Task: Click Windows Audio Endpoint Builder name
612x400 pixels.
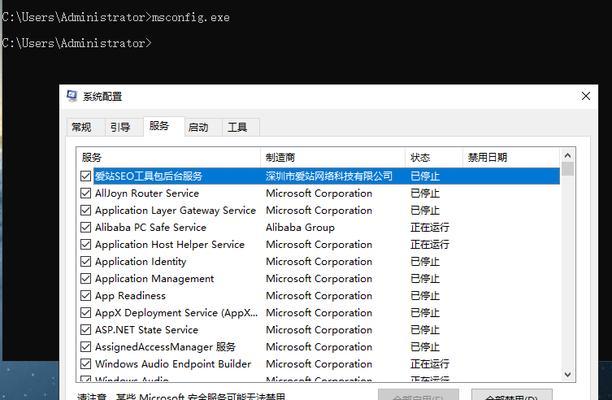Action: (x=173, y=364)
